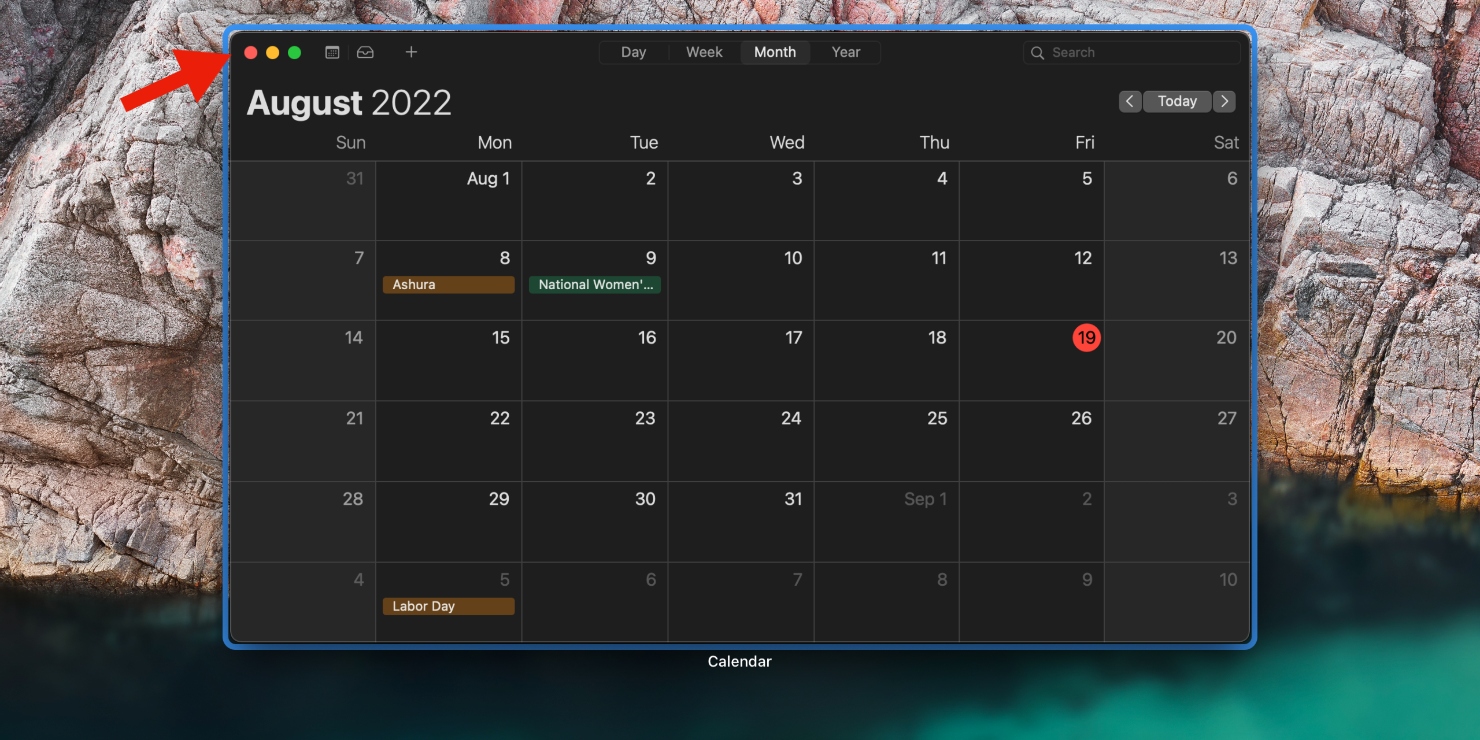Open the invitations inbox icon

[366, 52]
